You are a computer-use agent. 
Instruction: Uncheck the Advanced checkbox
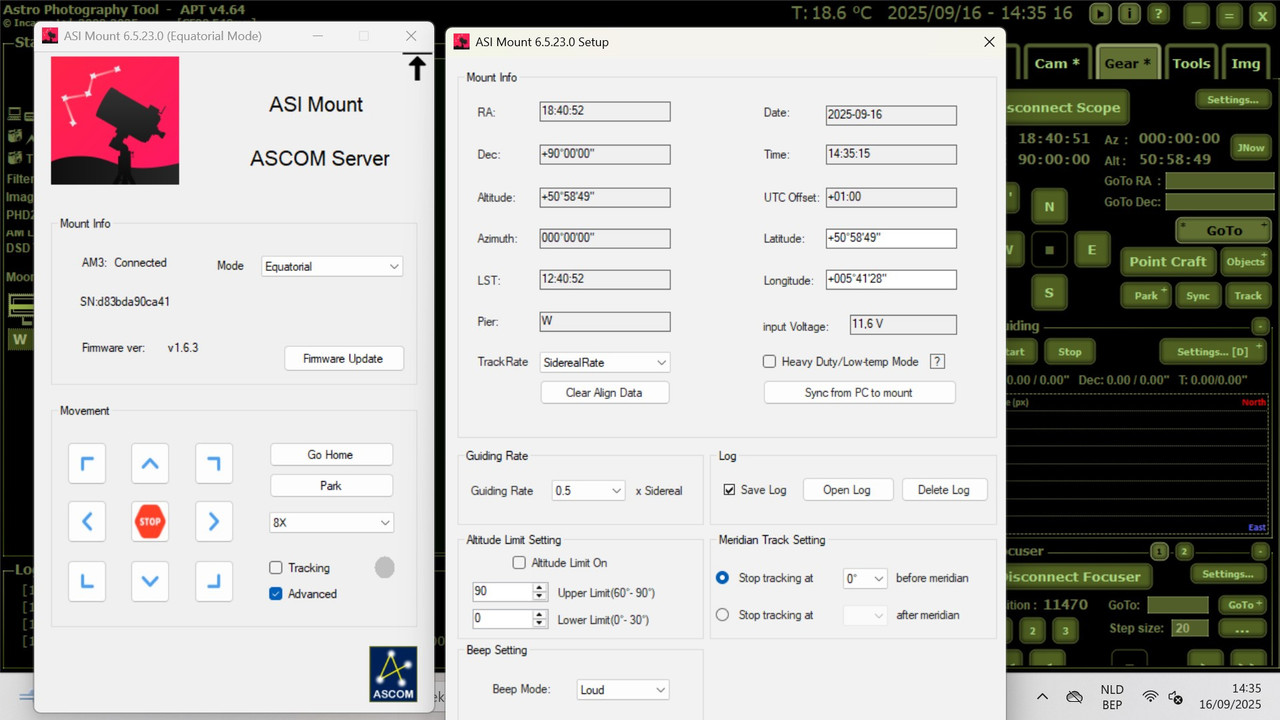(x=276, y=594)
